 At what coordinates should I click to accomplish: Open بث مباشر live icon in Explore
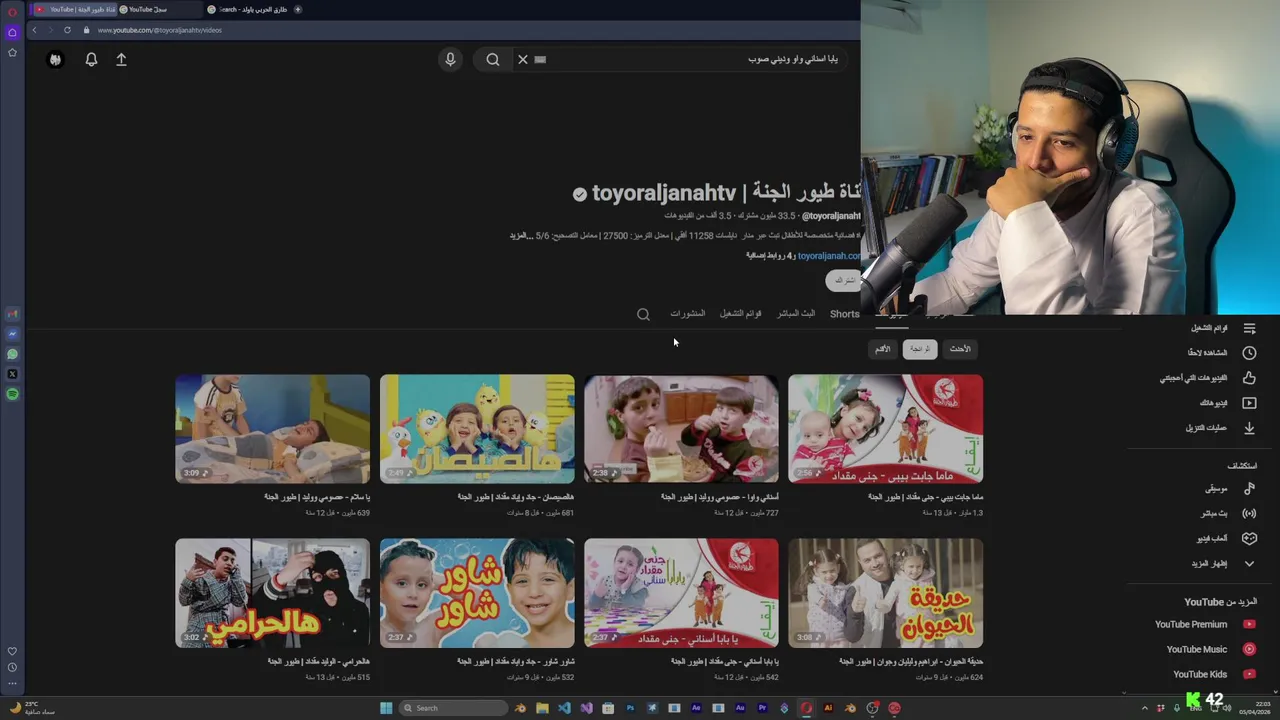(x=1249, y=513)
